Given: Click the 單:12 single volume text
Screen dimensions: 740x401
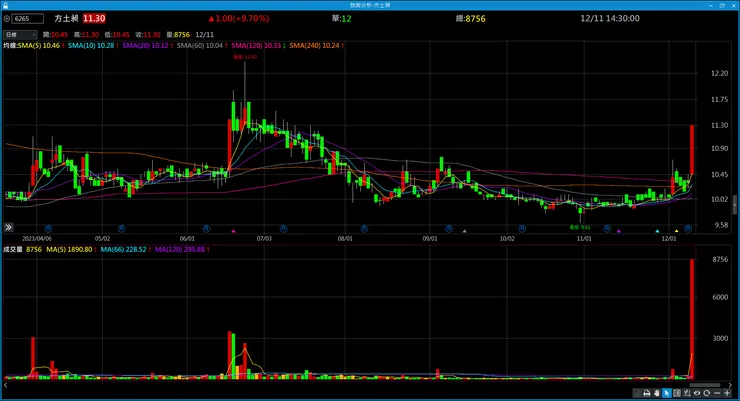Looking at the screenshot, I should click(x=341, y=19).
